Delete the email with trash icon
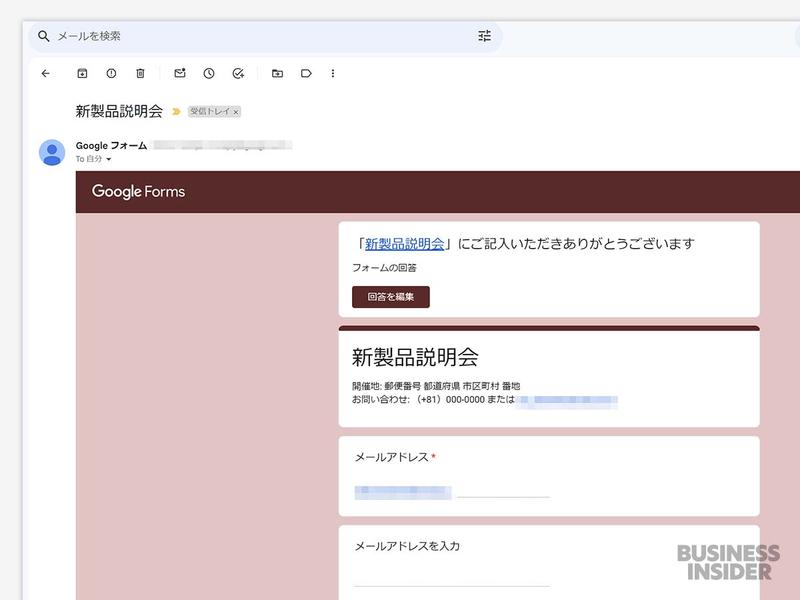800x600 pixels. pyautogui.click(x=140, y=73)
